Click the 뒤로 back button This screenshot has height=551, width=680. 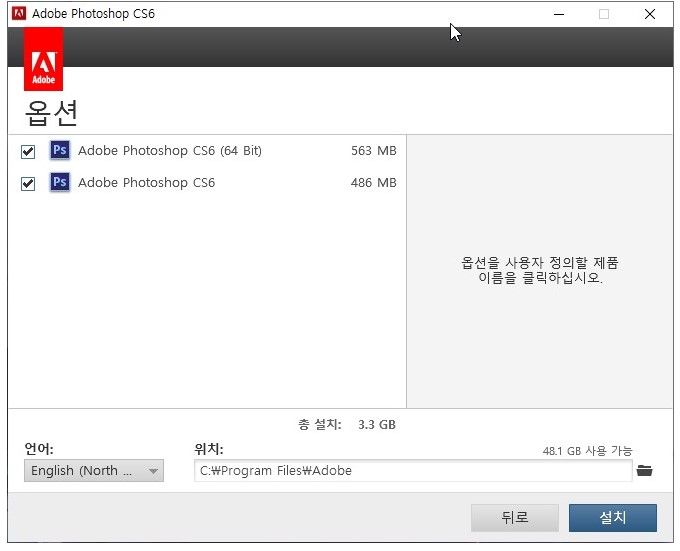pos(515,518)
